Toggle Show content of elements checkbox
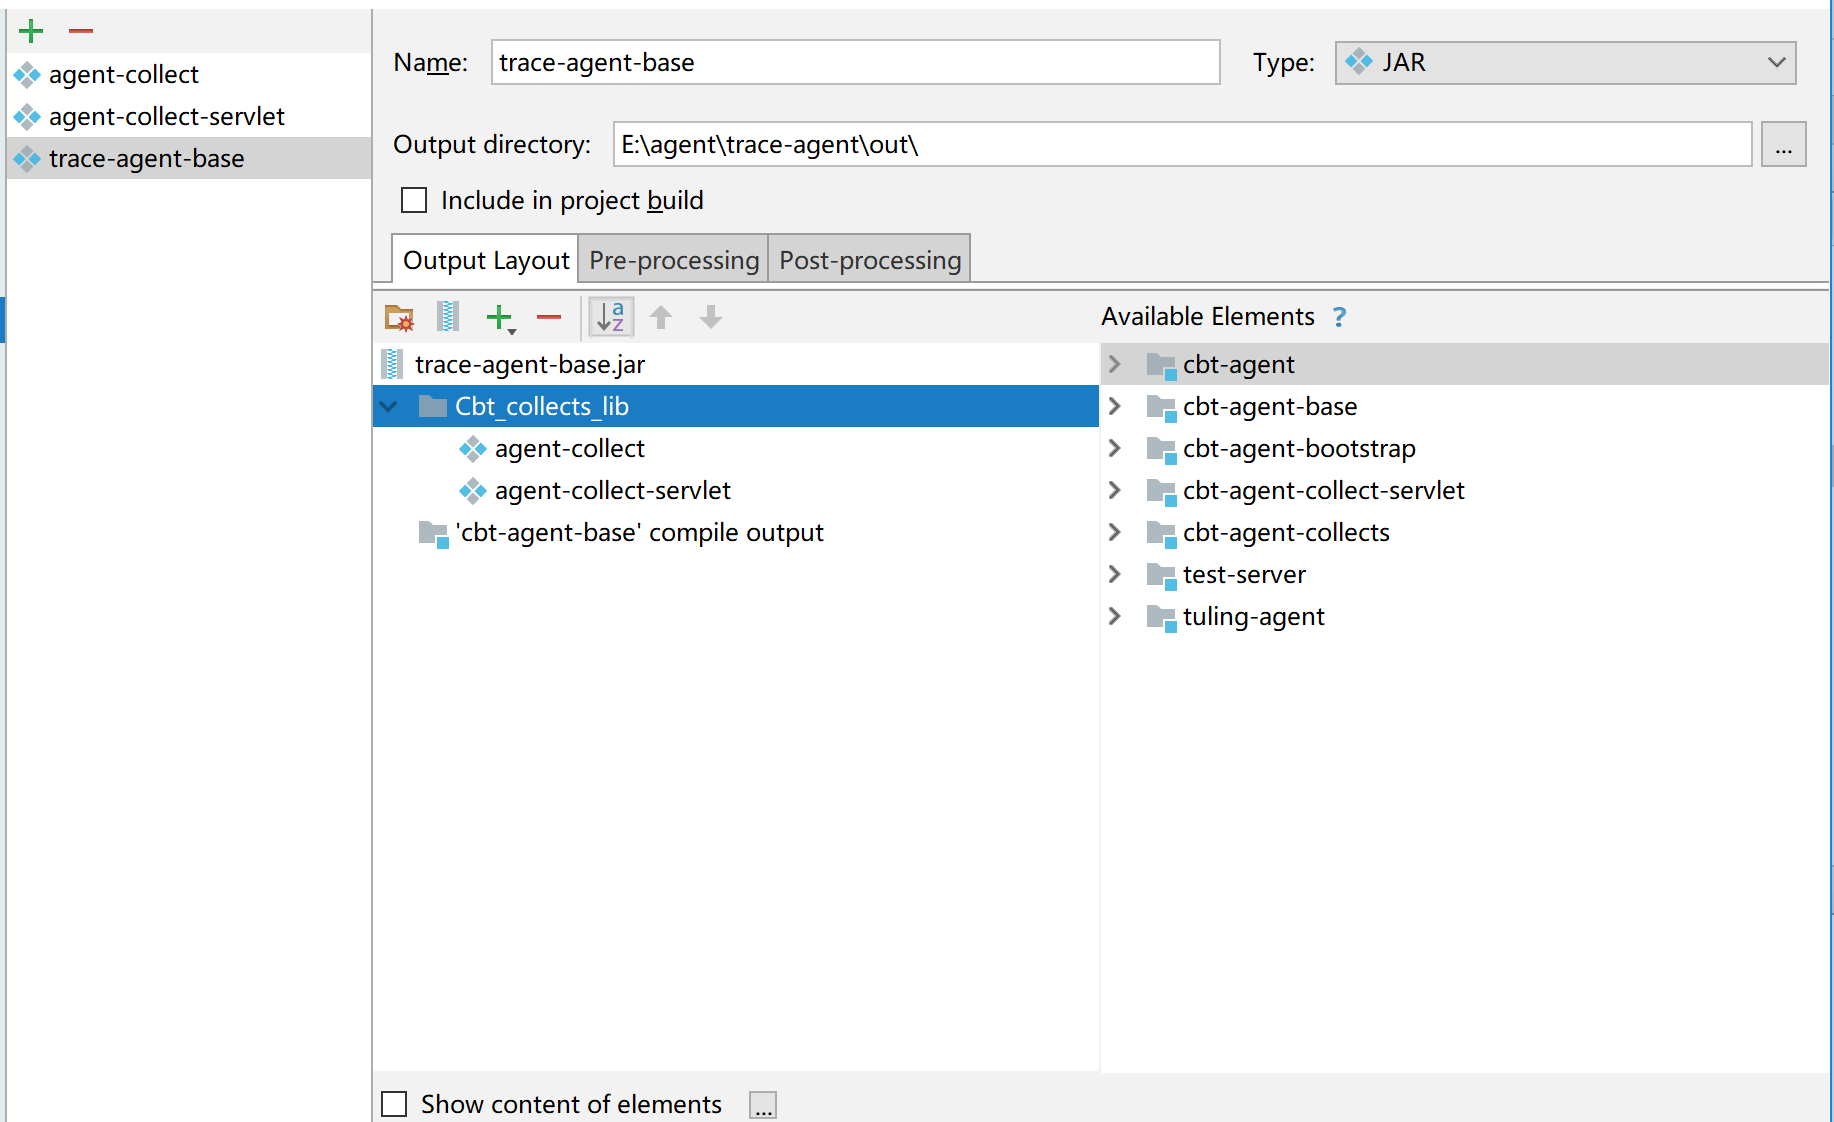This screenshot has height=1122, width=1834. [394, 1104]
